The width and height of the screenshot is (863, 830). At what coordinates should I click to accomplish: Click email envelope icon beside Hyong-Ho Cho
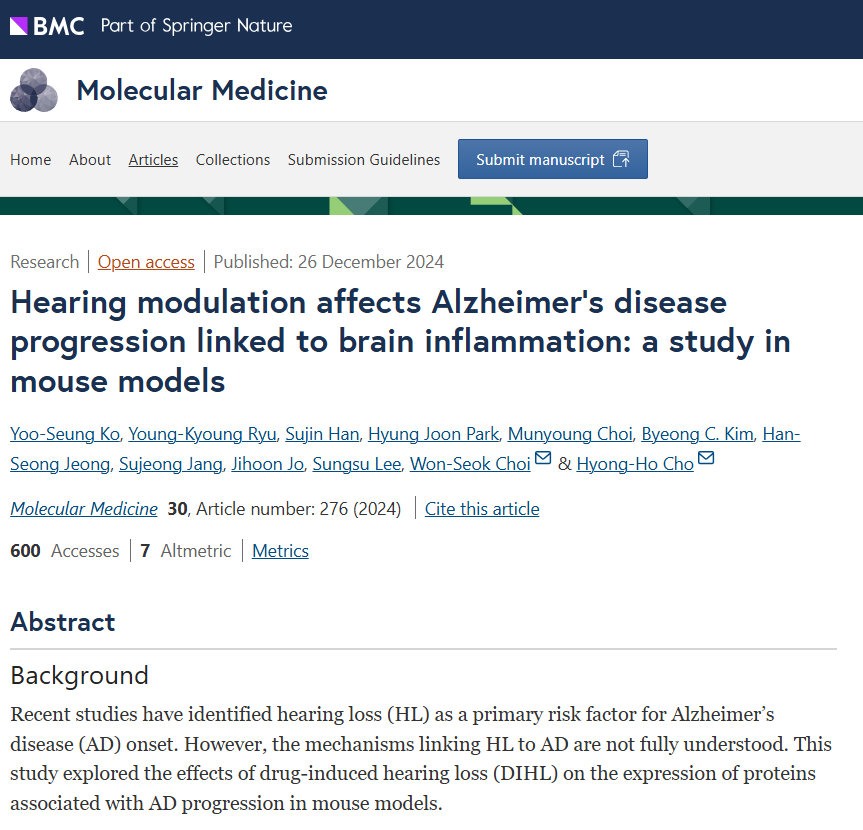point(706,459)
